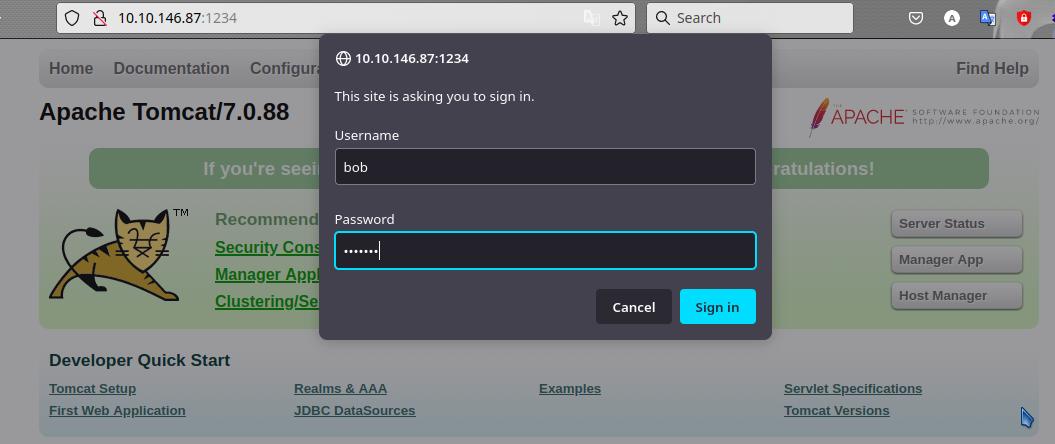
Task: Click the Apache Software Foundation logo
Action: tap(924, 116)
